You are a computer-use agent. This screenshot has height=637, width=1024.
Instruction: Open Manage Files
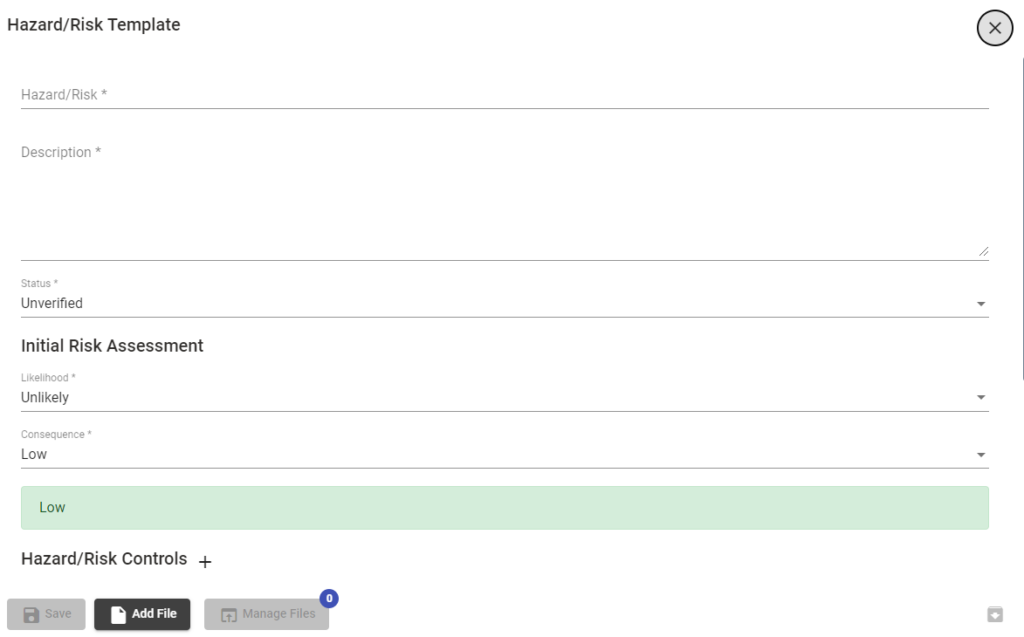(266, 614)
